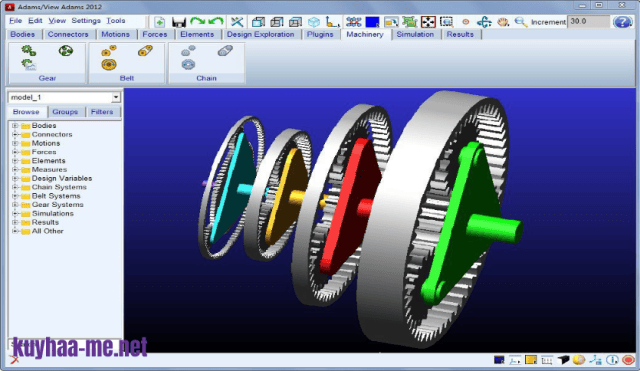Switch to the Plugins ribbon tab
This screenshot has height=371, width=640.
click(320, 35)
